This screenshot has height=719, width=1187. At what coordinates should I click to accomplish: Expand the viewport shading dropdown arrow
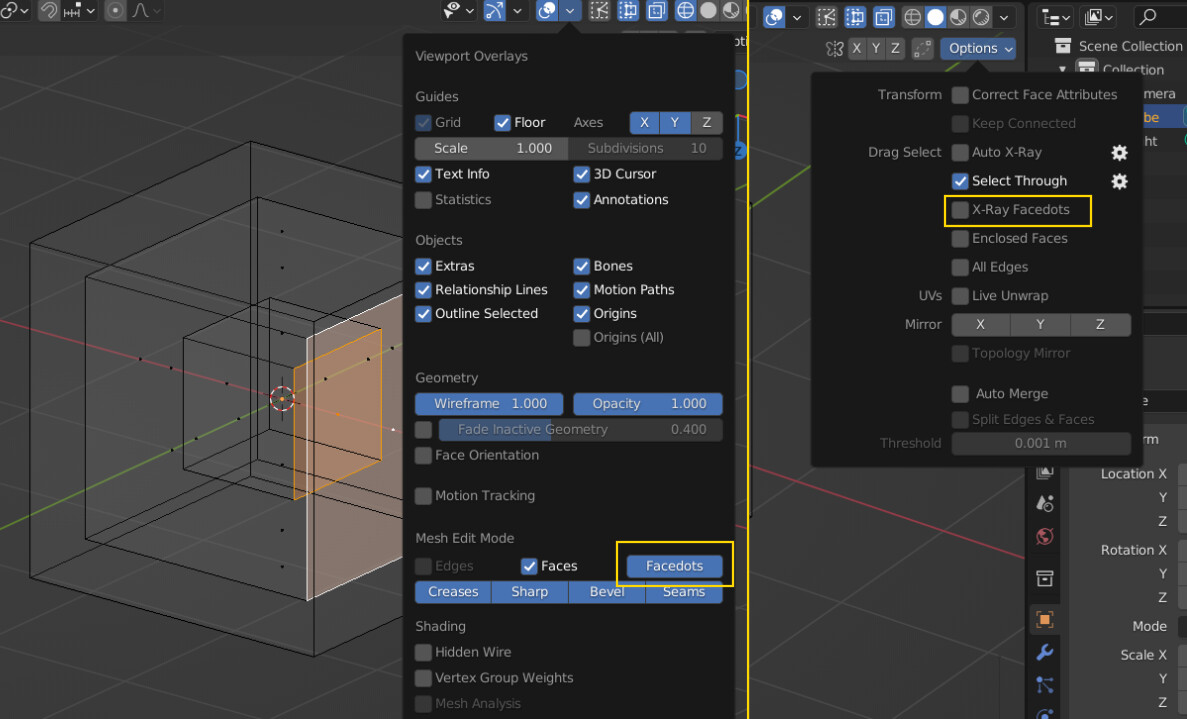(1004, 17)
